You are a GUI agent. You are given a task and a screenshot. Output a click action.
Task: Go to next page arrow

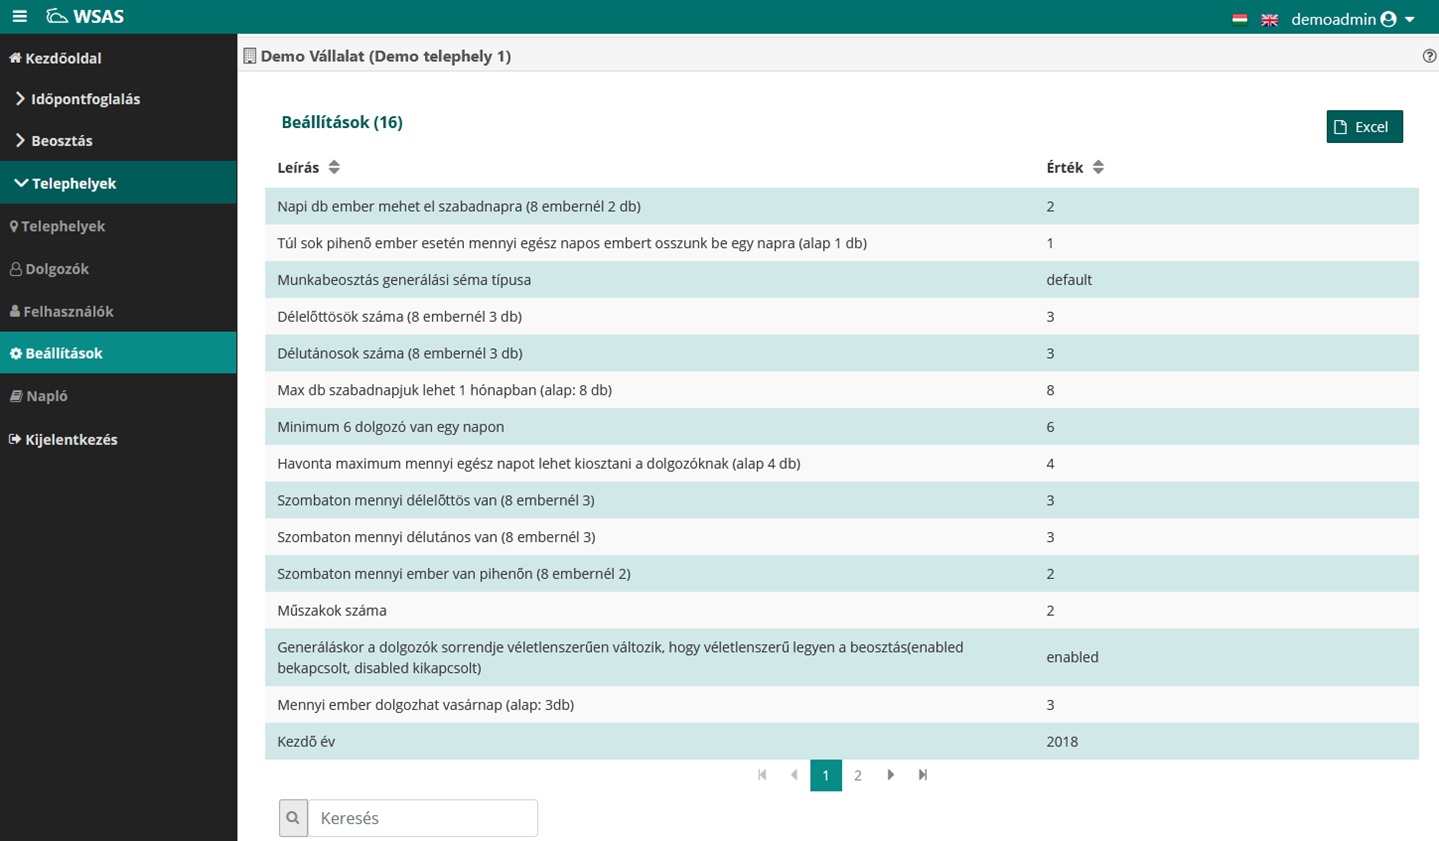tap(890, 775)
